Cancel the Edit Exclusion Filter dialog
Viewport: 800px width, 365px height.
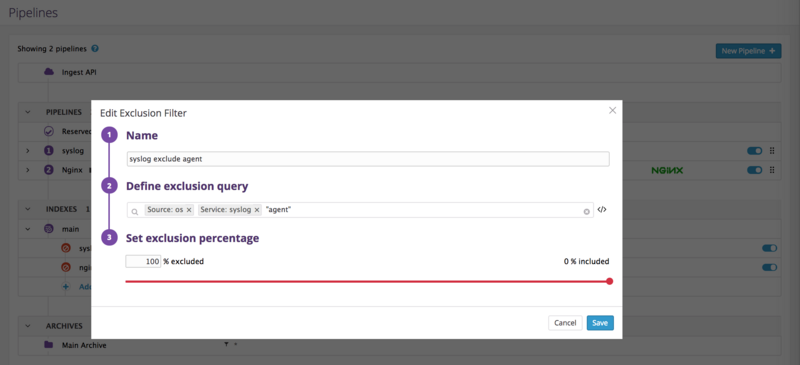pyautogui.click(x=565, y=323)
